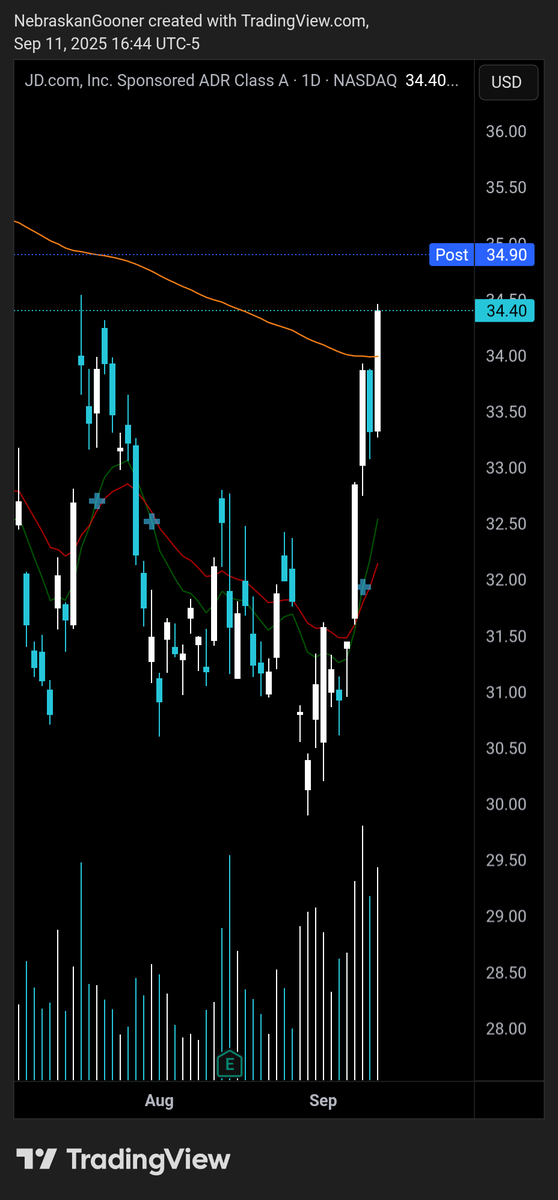This screenshot has height=1200, width=558.
Task: Click the 32.50 price axis label
Action: (506, 524)
